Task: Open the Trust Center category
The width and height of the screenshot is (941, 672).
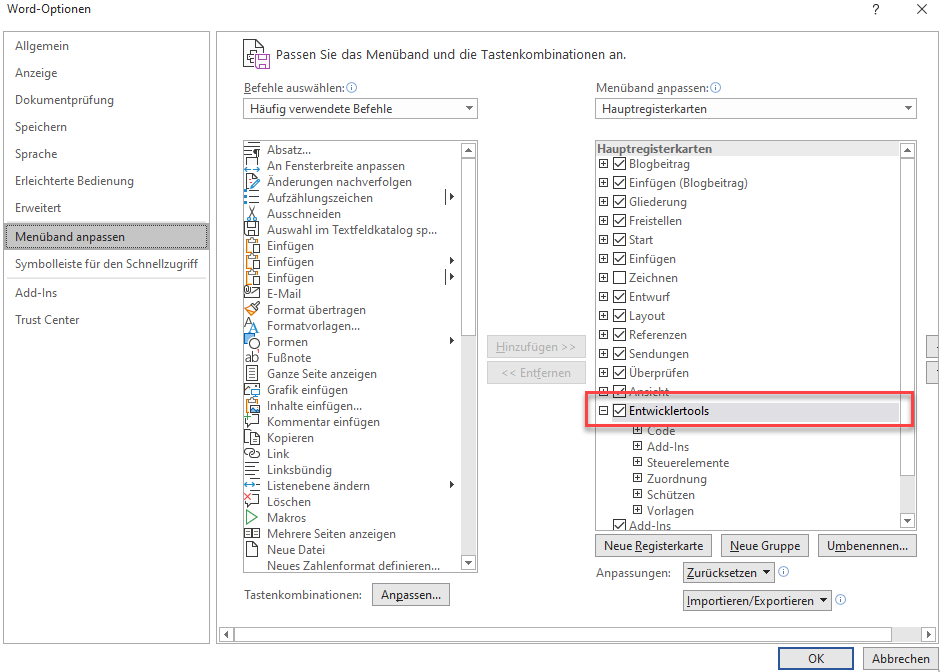Action: click(x=107, y=320)
